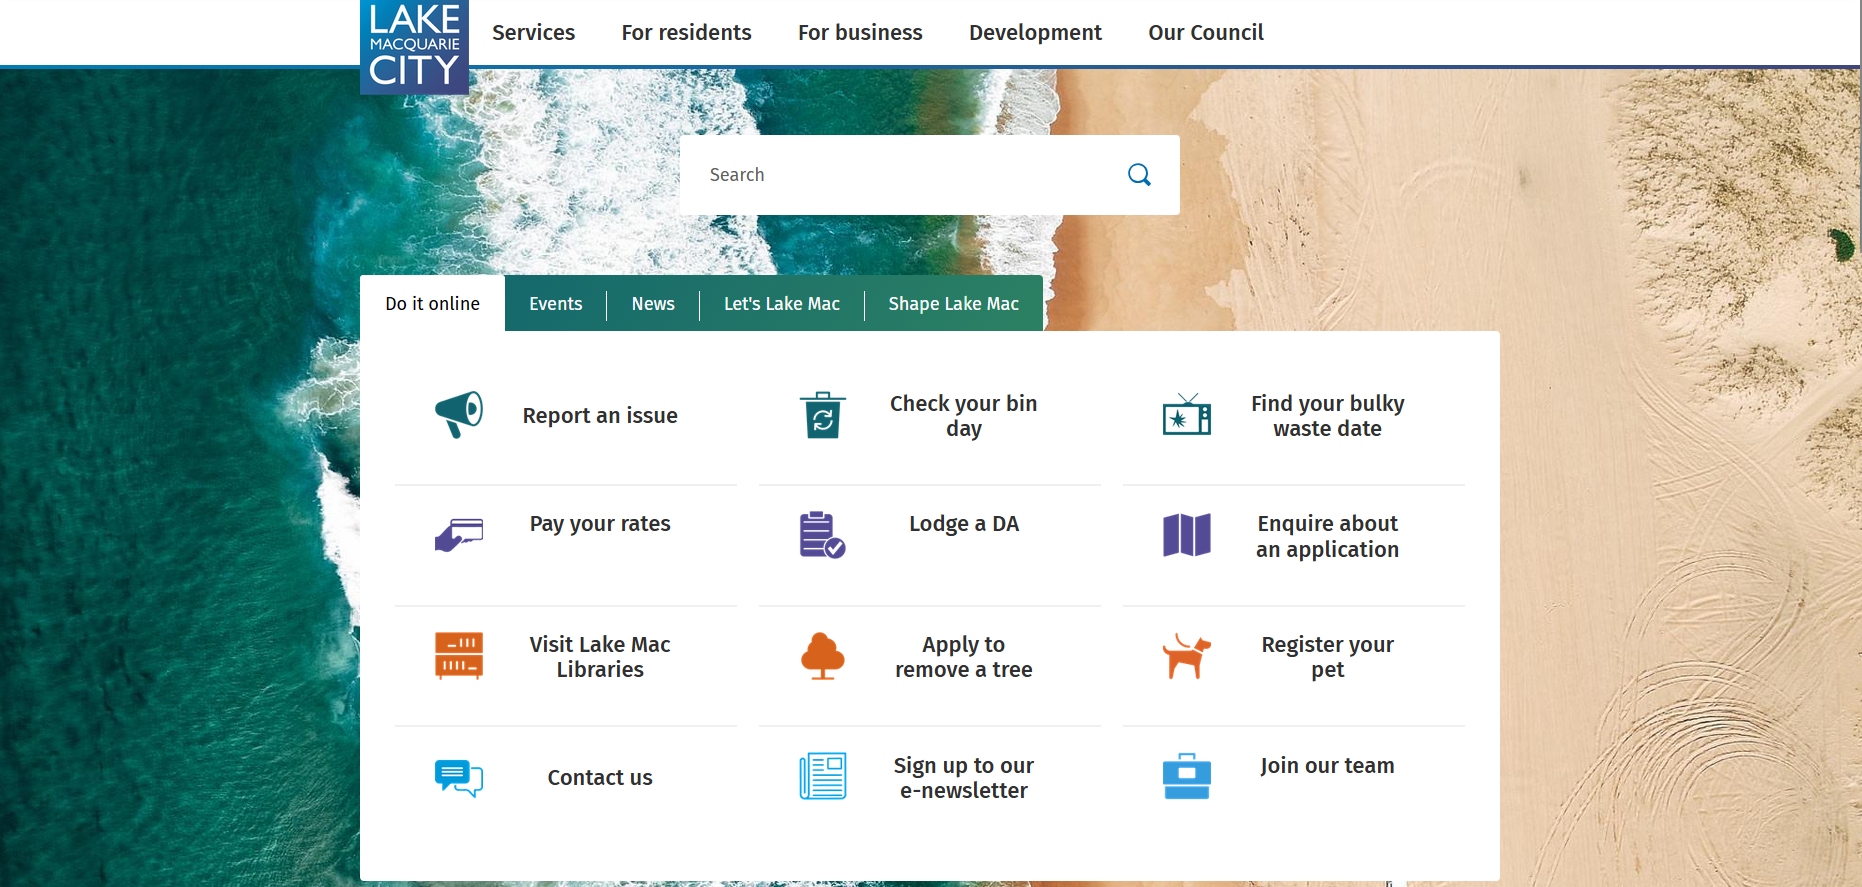Click the orange tree icon

pos(823,656)
